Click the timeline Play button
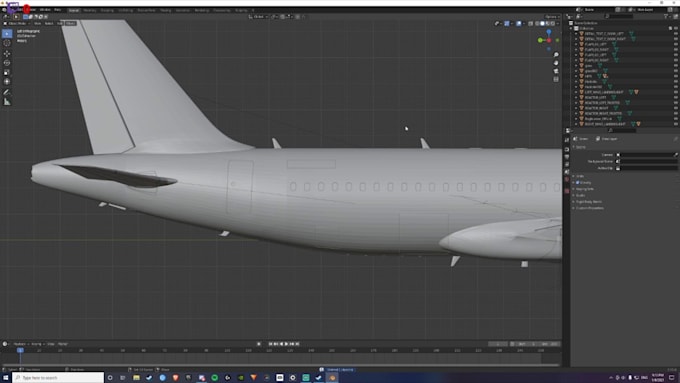680x383 pixels. pos(286,344)
